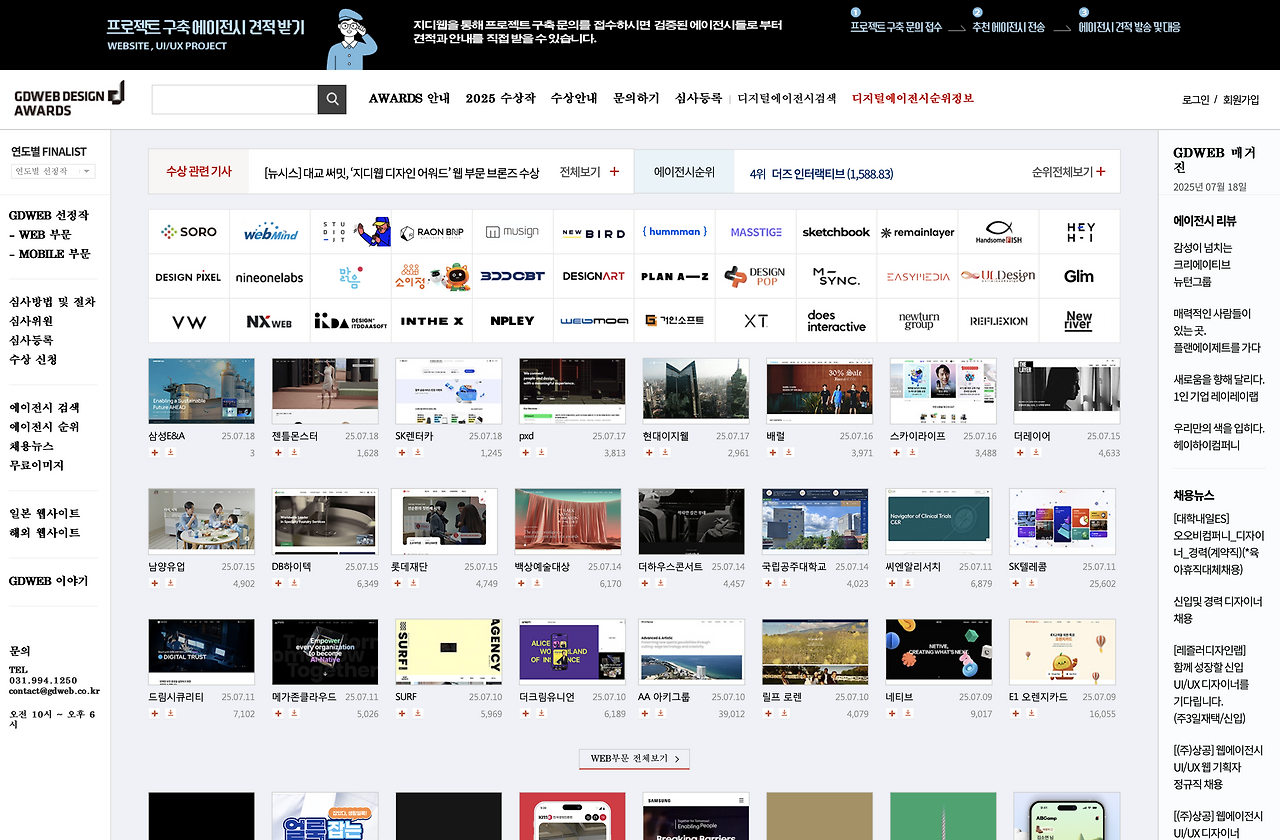
Task: Click the download icon under SK텔레콤
Action: click(x=1029, y=583)
